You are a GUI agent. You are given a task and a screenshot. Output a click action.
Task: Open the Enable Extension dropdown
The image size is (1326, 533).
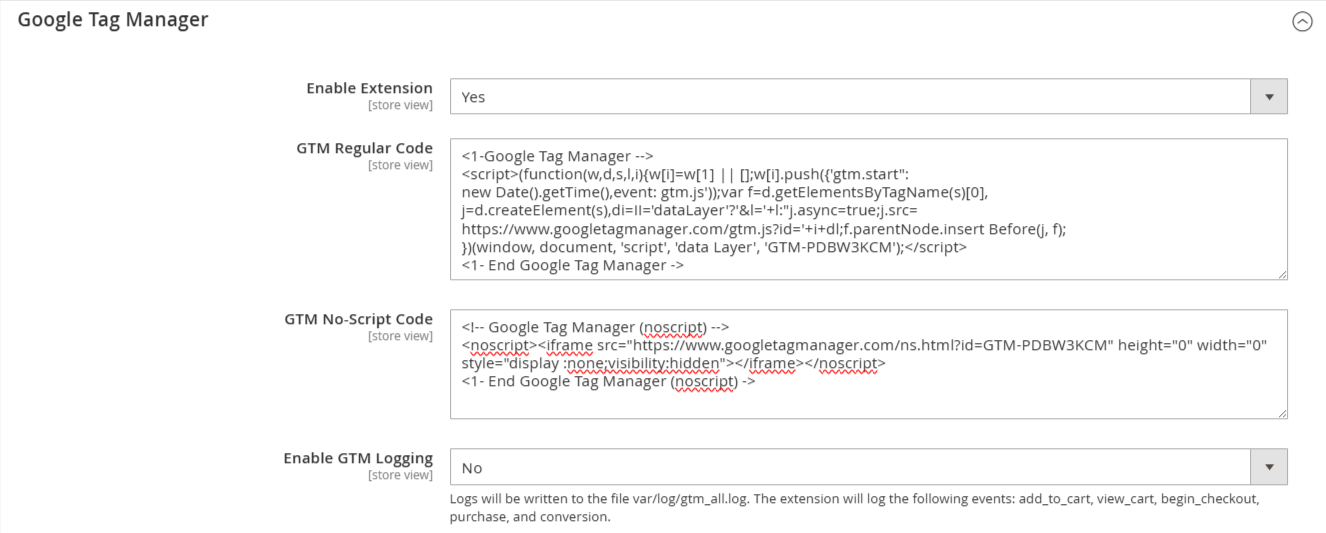(x=868, y=97)
